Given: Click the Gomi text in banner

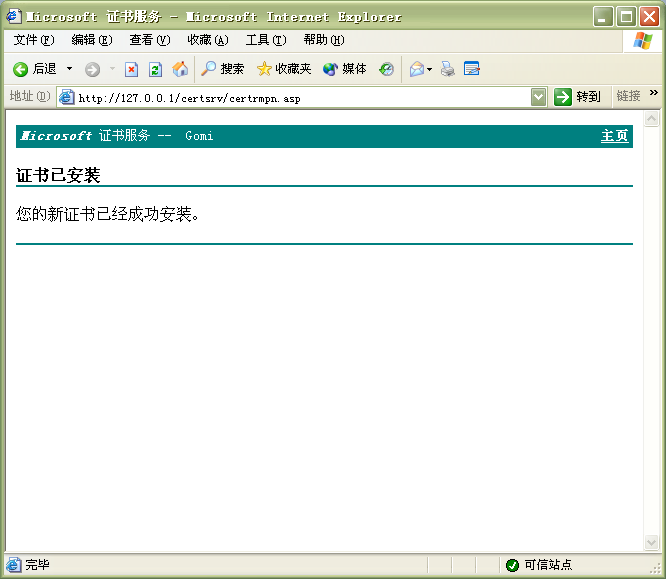Looking at the screenshot, I should click(199, 136).
